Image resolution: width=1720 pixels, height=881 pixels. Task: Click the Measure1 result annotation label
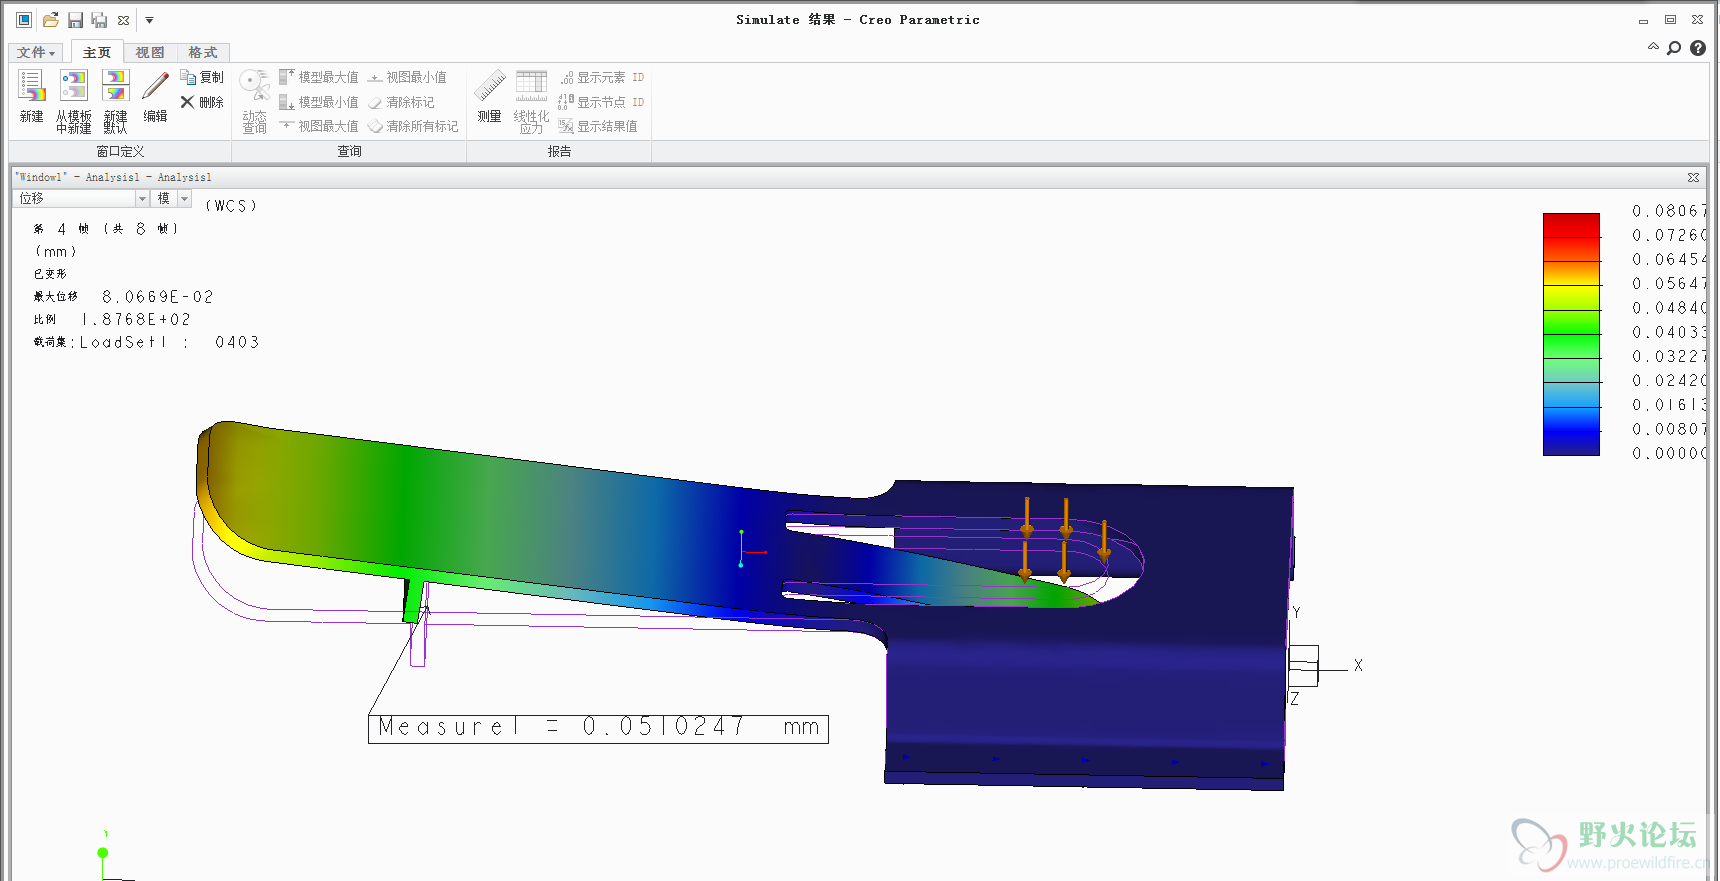tap(598, 727)
